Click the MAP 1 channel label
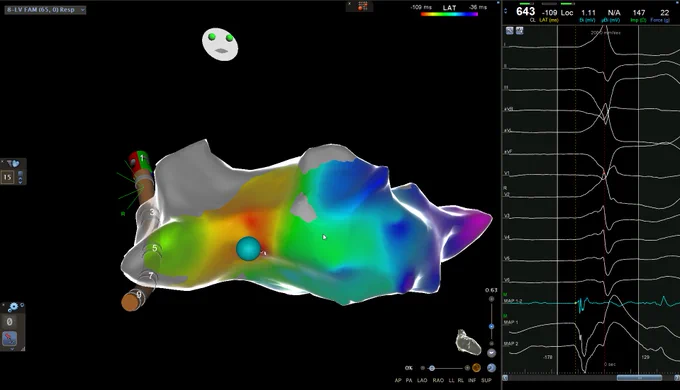Image resolution: width=680 pixels, height=390 pixels. point(510,322)
